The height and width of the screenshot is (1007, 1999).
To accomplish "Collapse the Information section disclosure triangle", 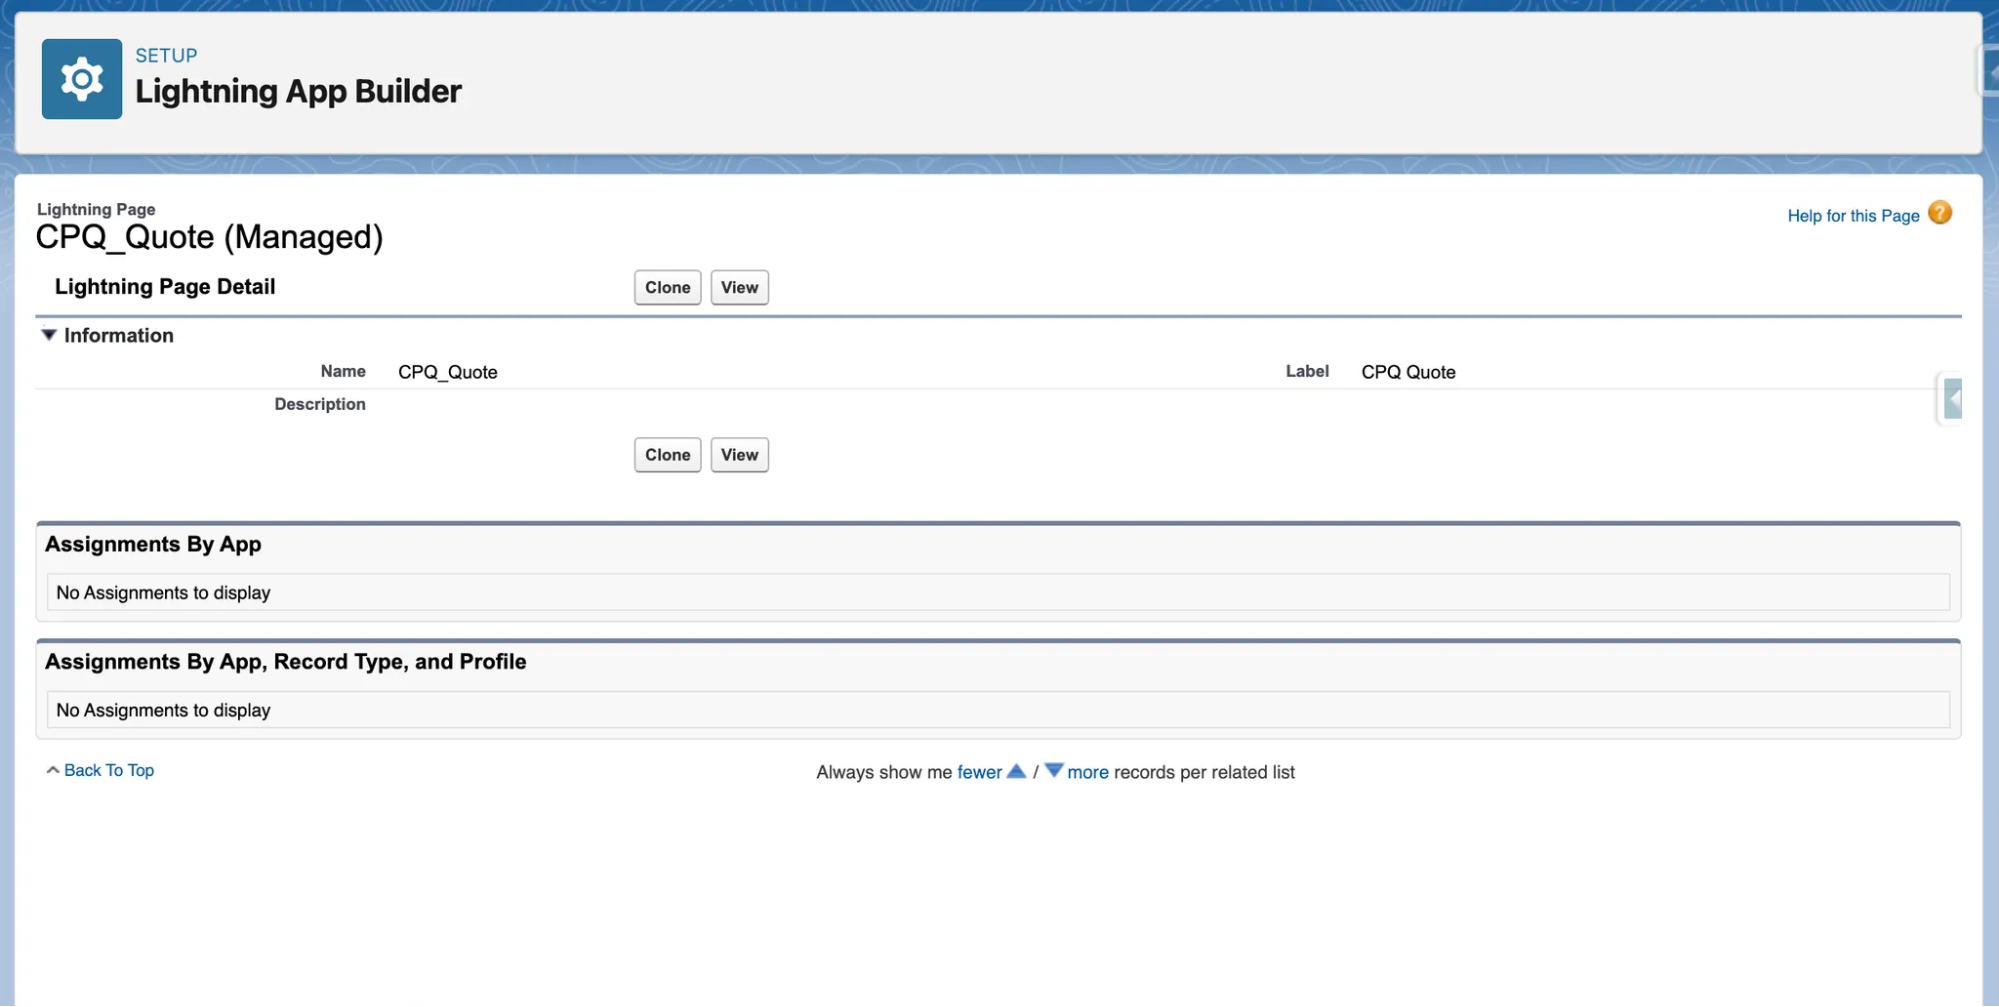I will click(48, 335).
